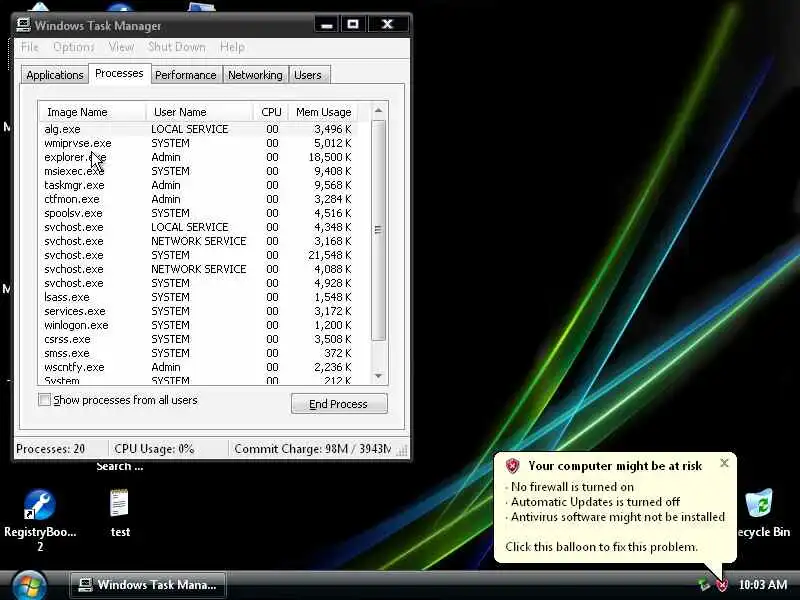Select the smss.exe process

coord(198,354)
